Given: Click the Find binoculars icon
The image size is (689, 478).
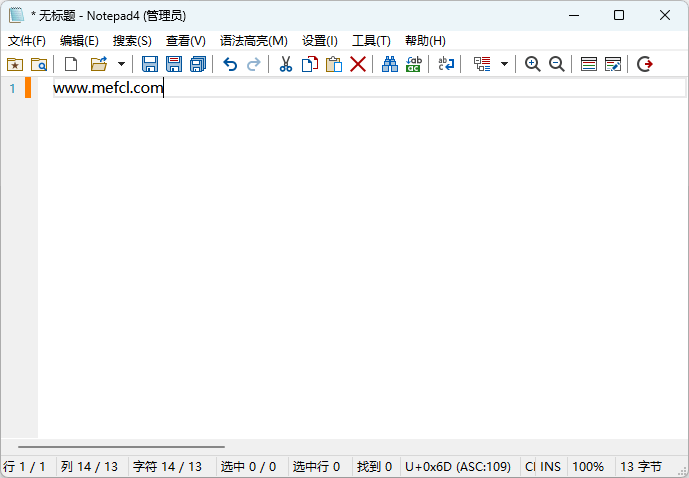Looking at the screenshot, I should click(x=389, y=64).
